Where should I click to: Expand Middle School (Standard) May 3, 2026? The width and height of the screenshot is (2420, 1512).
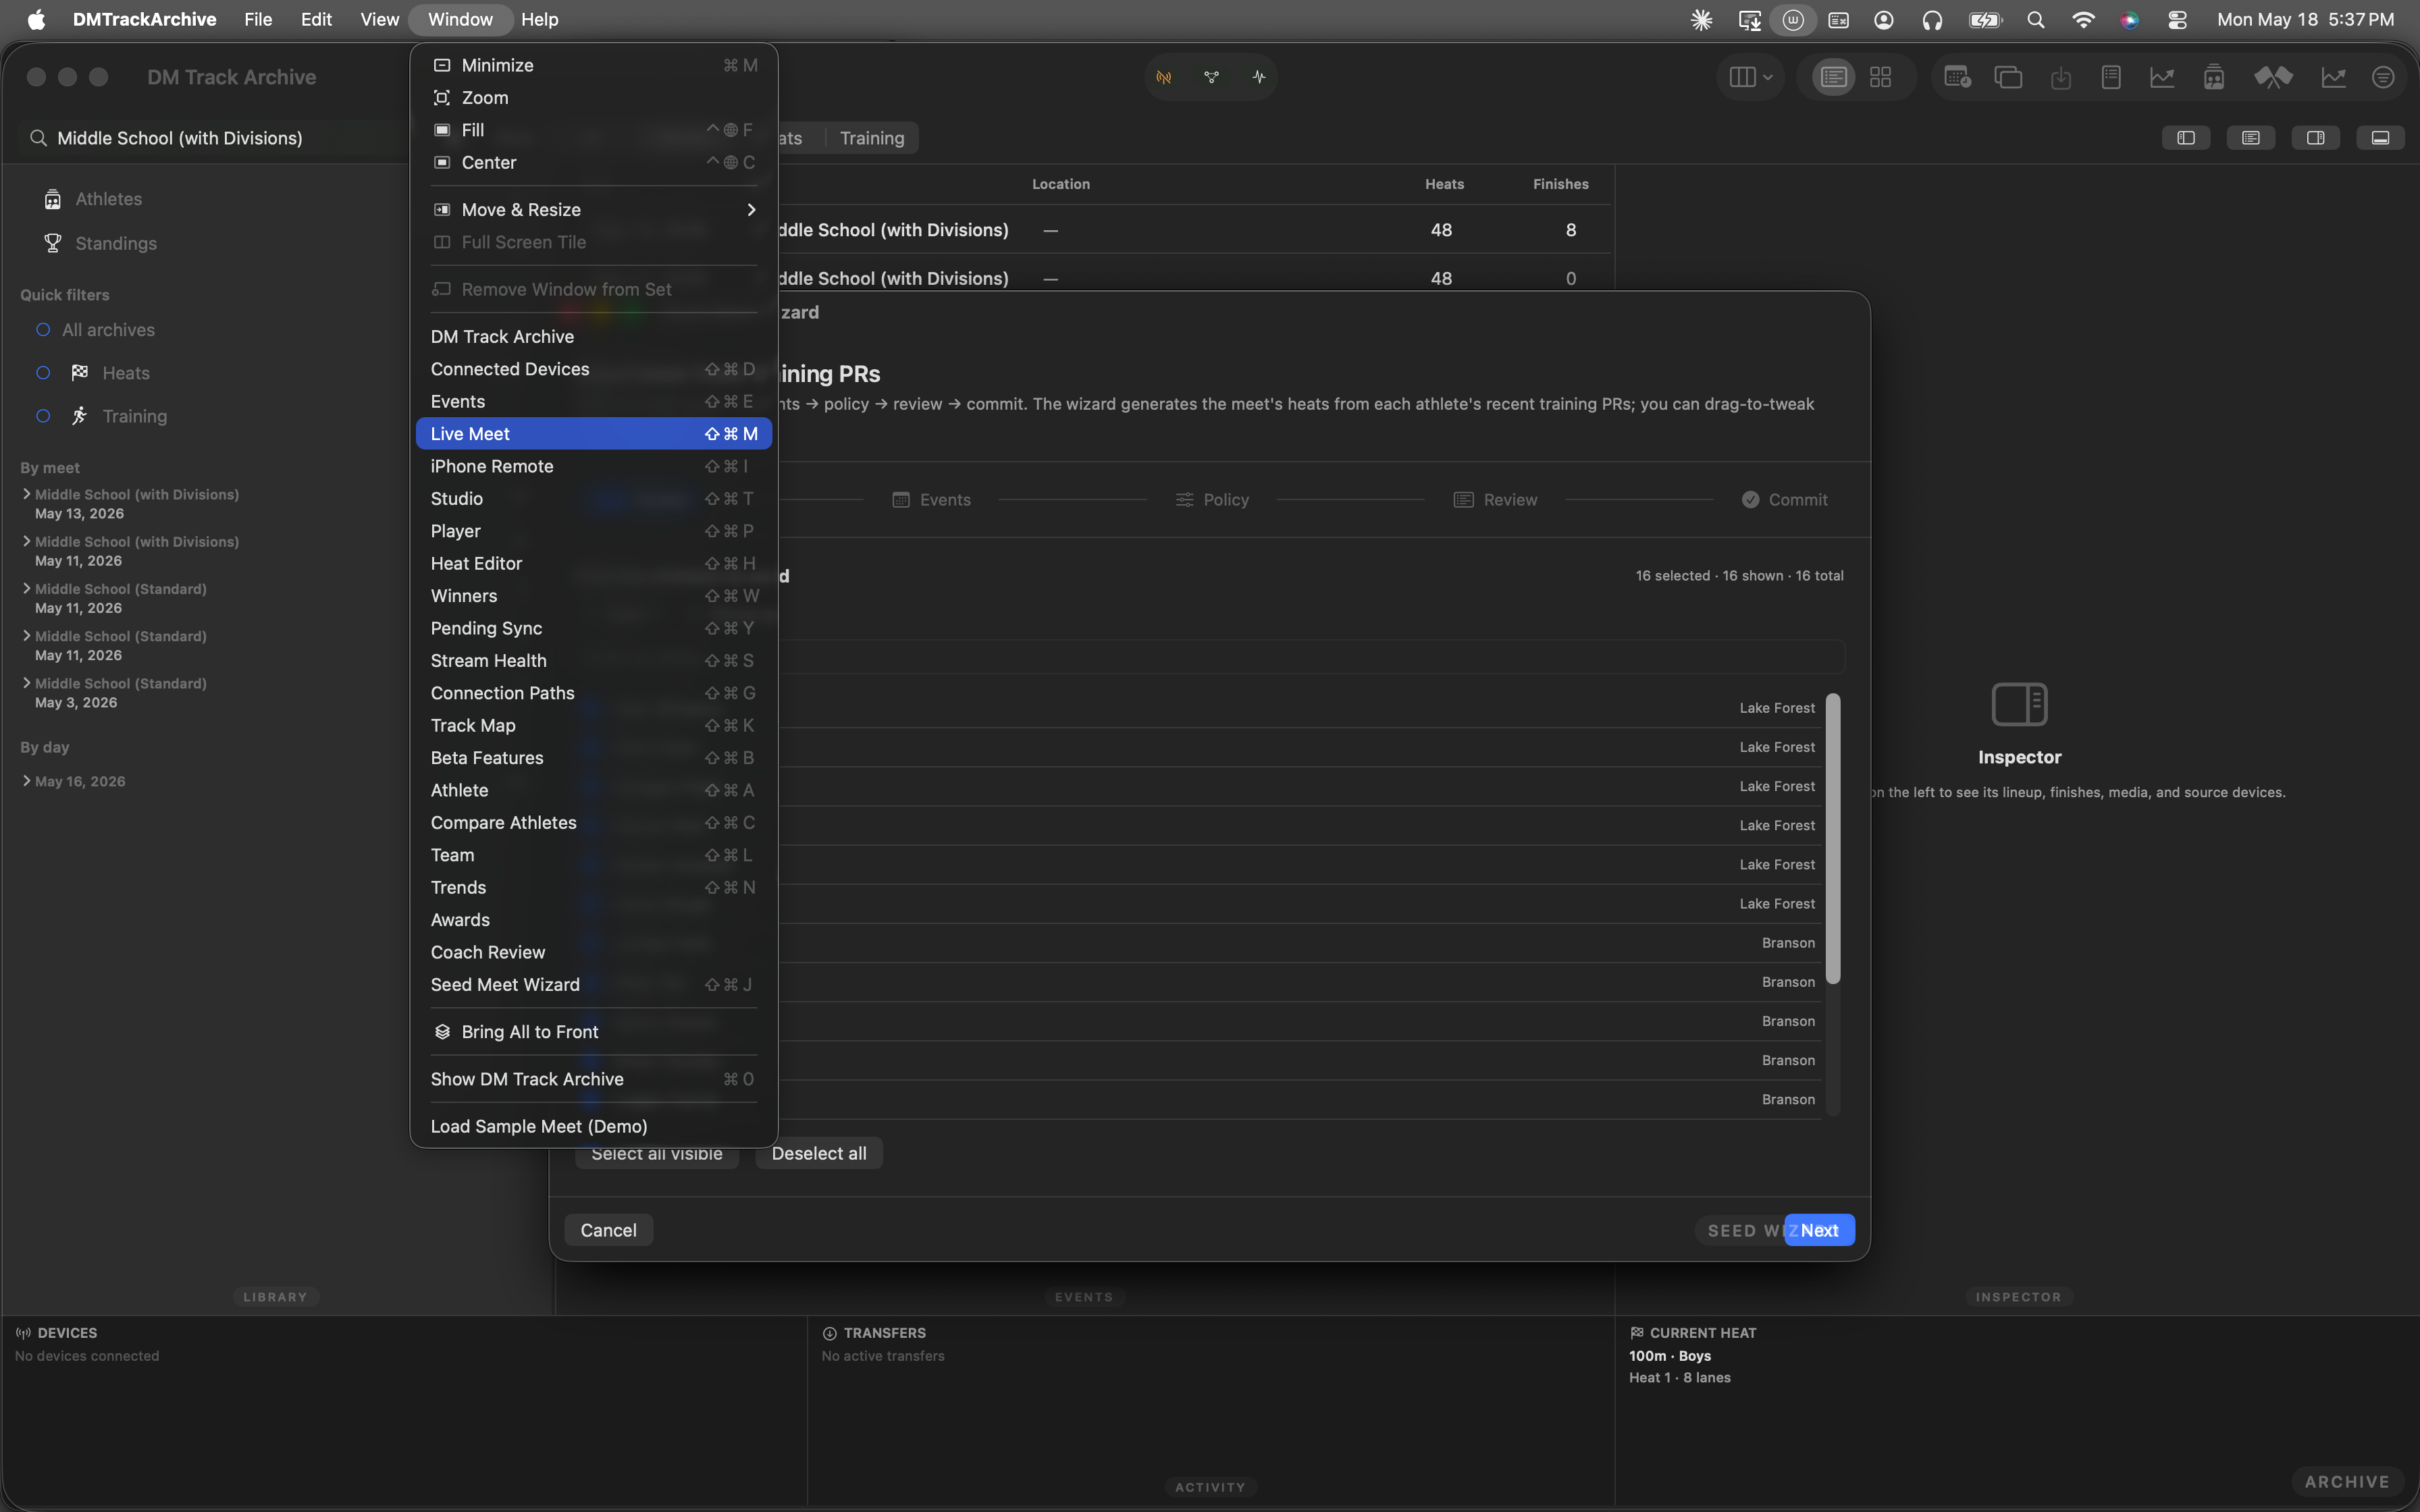click(26, 683)
